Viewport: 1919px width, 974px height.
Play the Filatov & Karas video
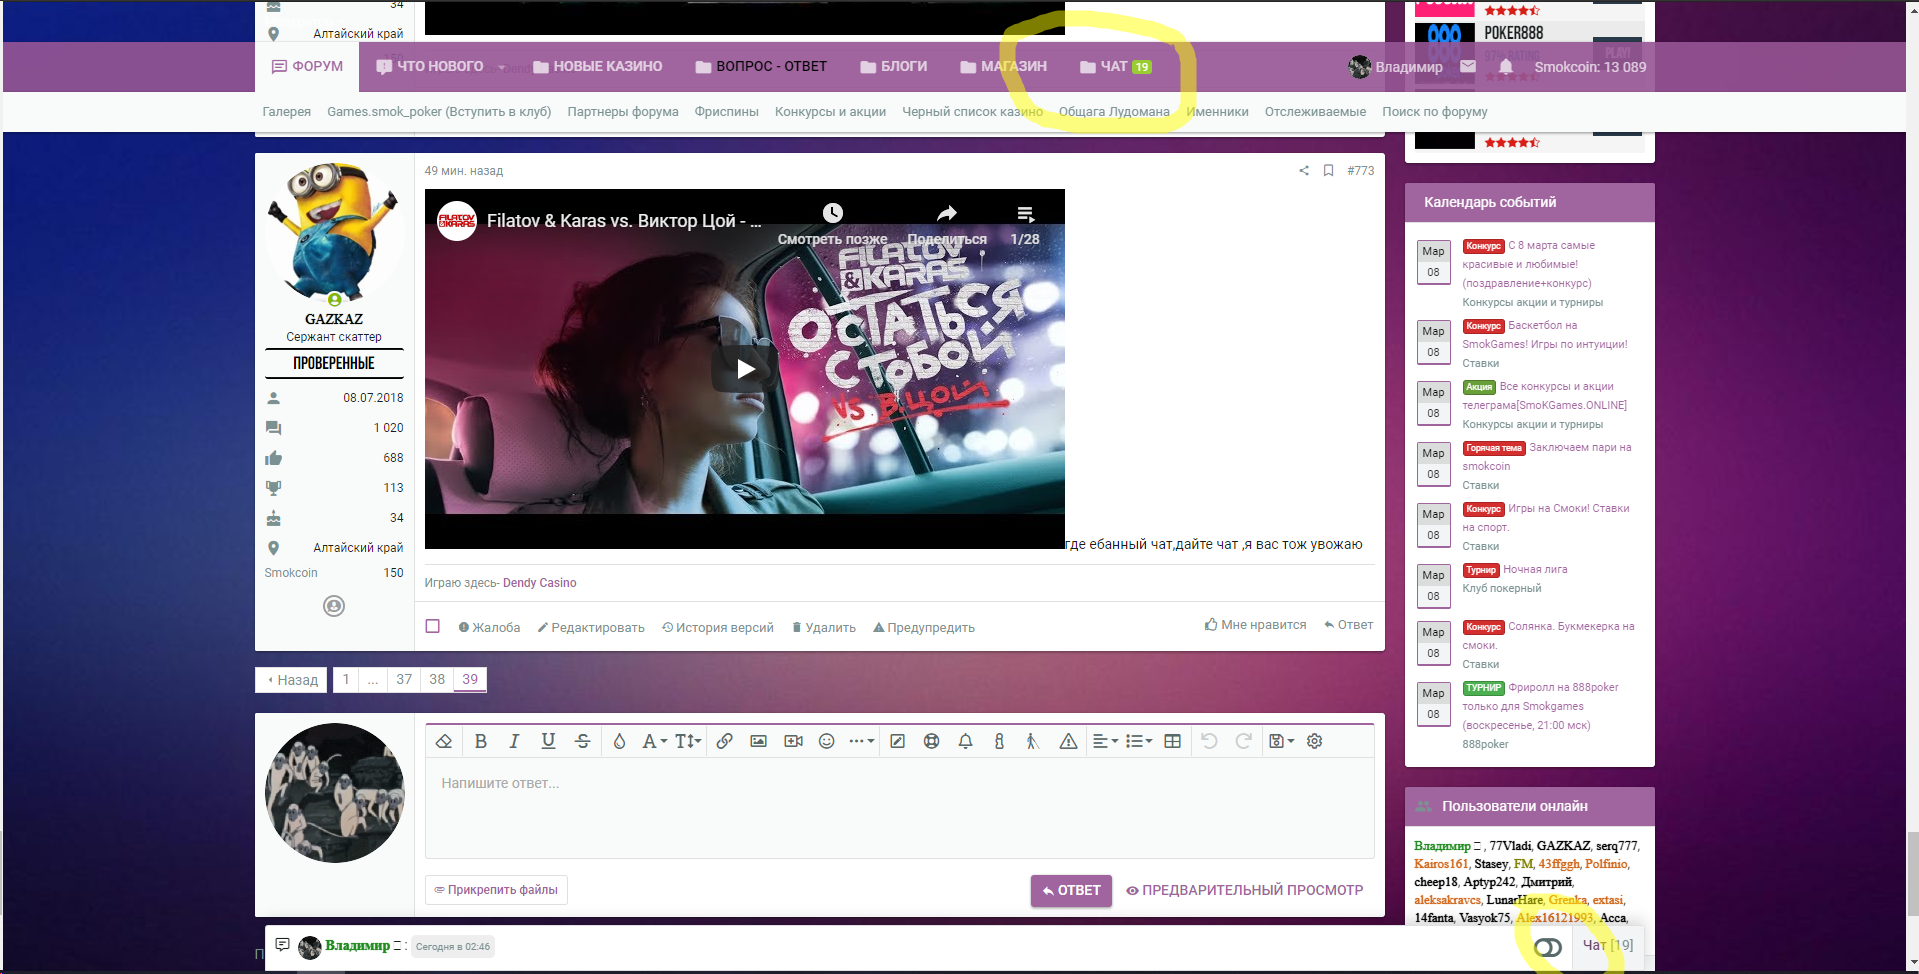(x=745, y=368)
